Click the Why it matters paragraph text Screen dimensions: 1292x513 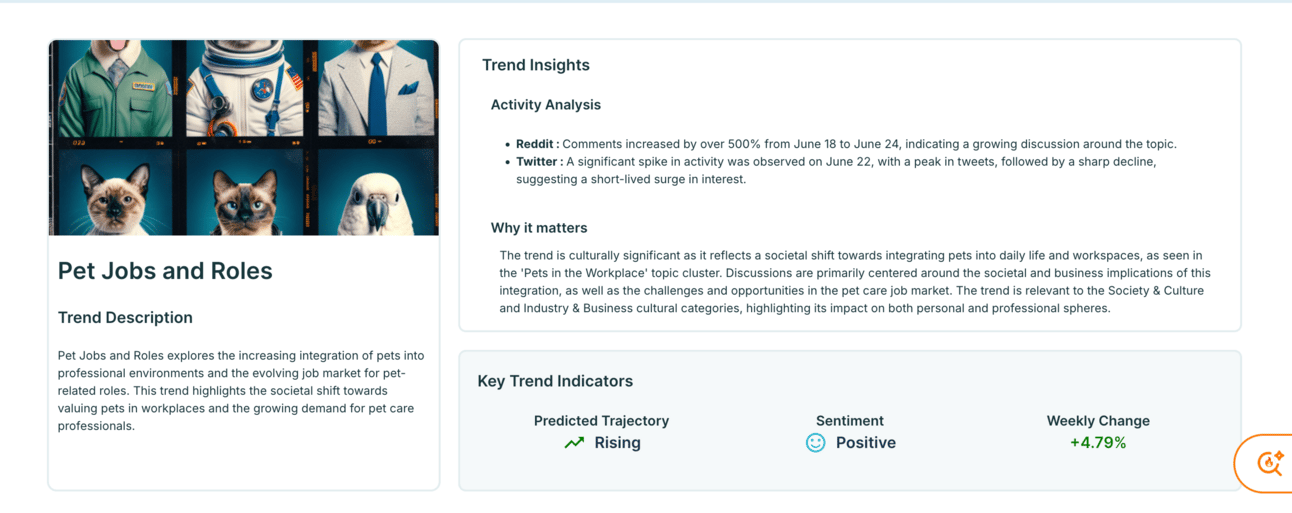(855, 282)
